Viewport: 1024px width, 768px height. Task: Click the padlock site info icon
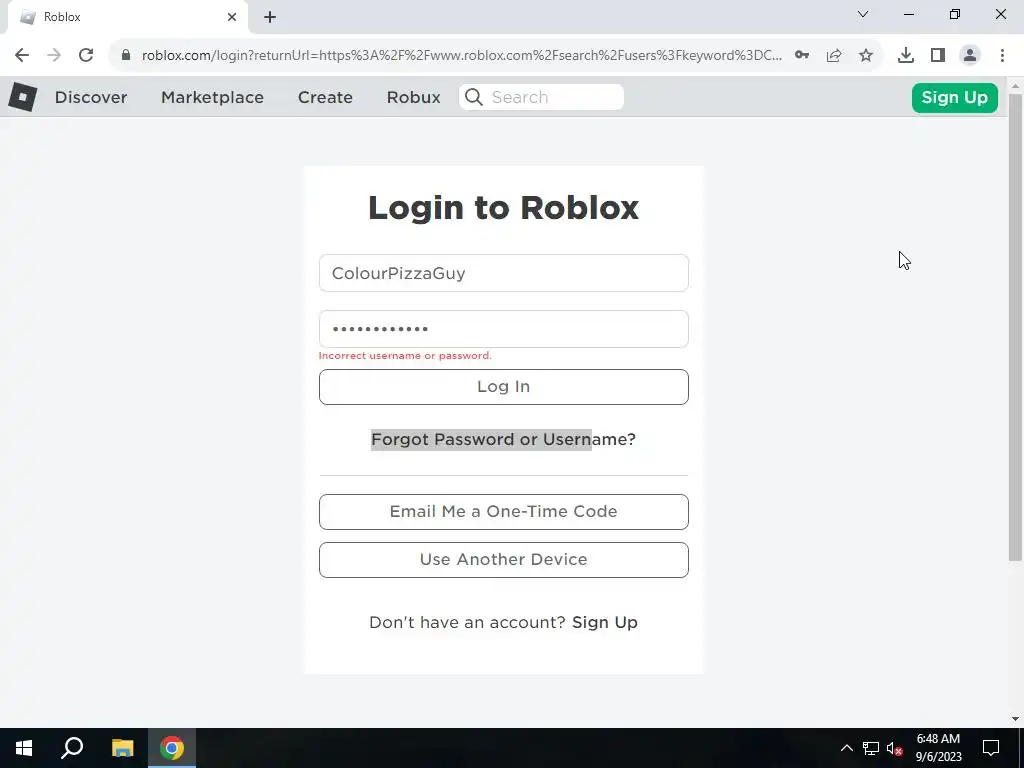[x=126, y=56]
